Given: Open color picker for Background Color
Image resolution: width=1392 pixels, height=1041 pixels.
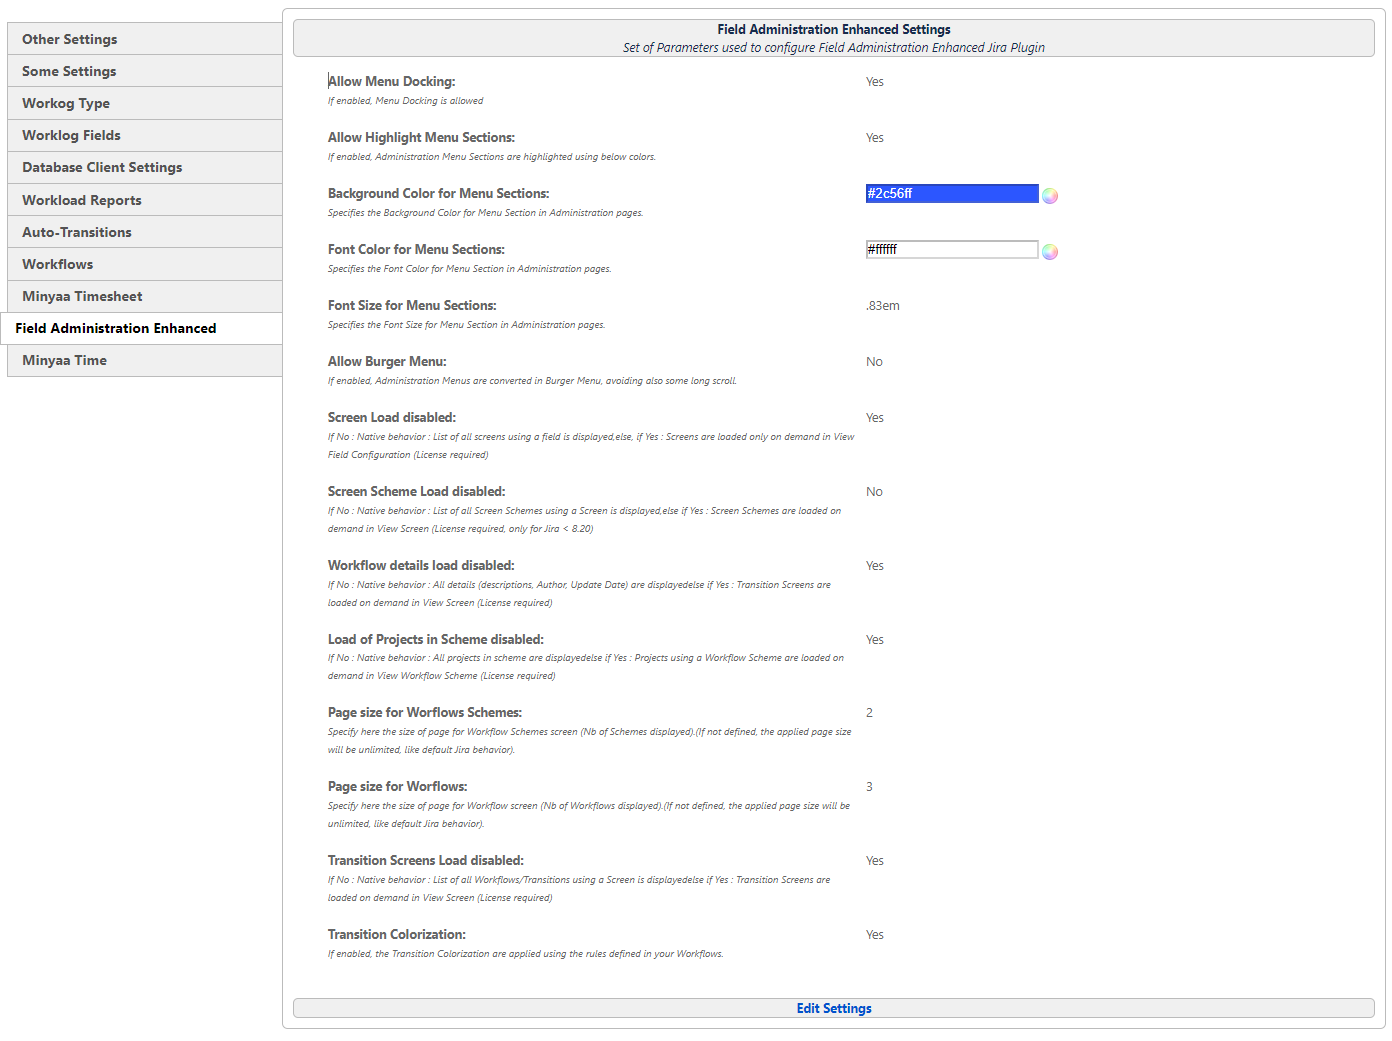Looking at the screenshot, I should coord(1050,196).
